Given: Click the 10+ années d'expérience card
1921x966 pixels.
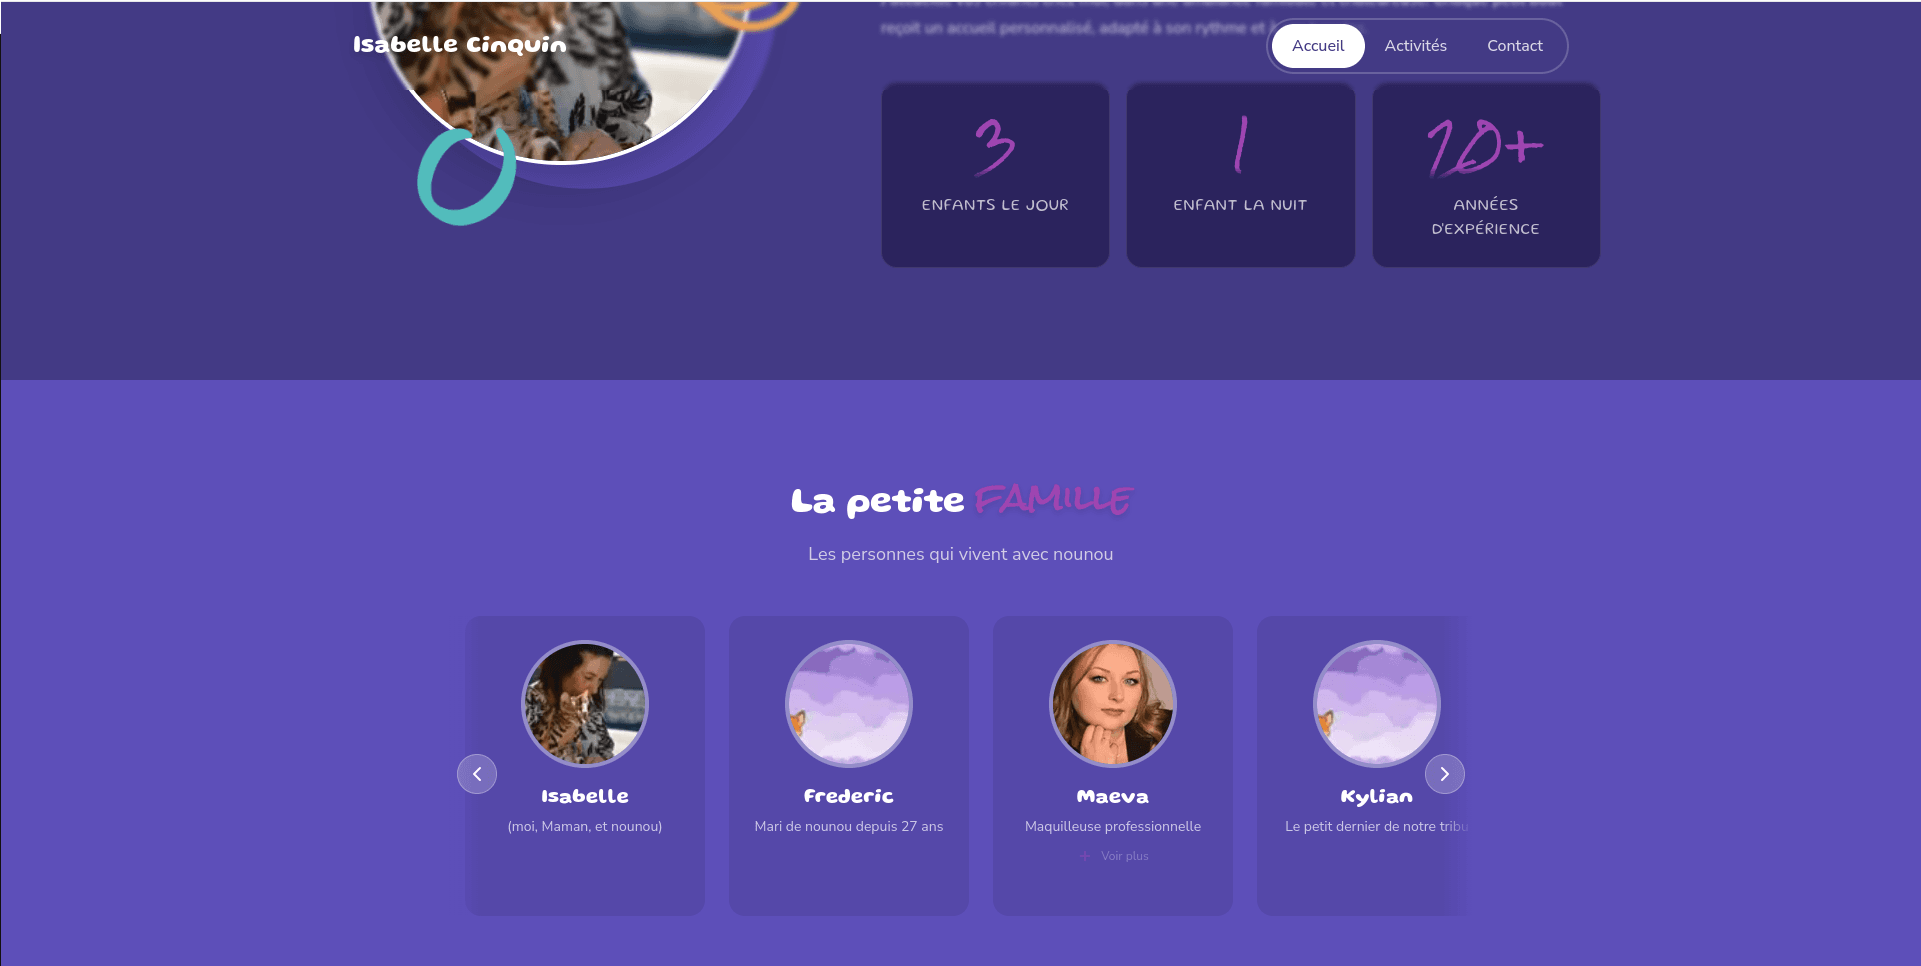Looking at the screenshot, I should point(1486,175).
